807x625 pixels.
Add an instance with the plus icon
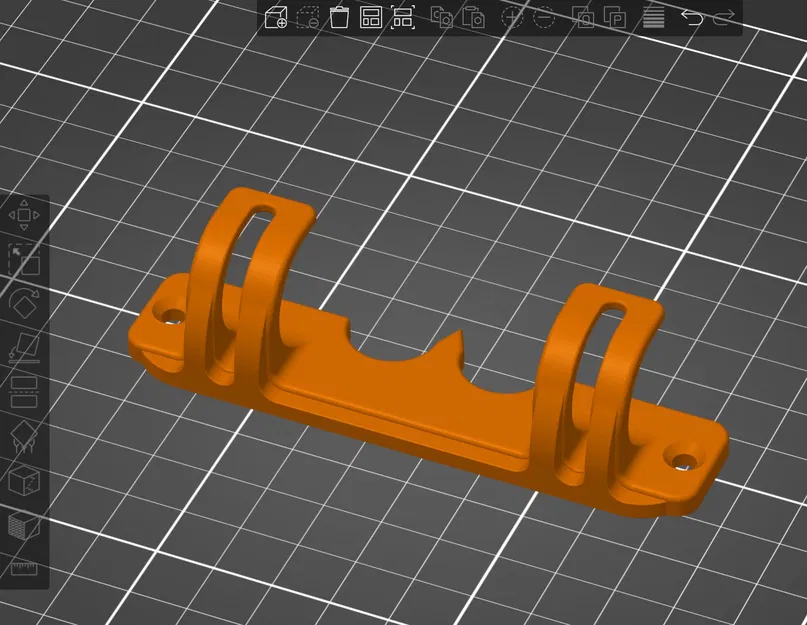pyautogui.click(x=513, y=16)
